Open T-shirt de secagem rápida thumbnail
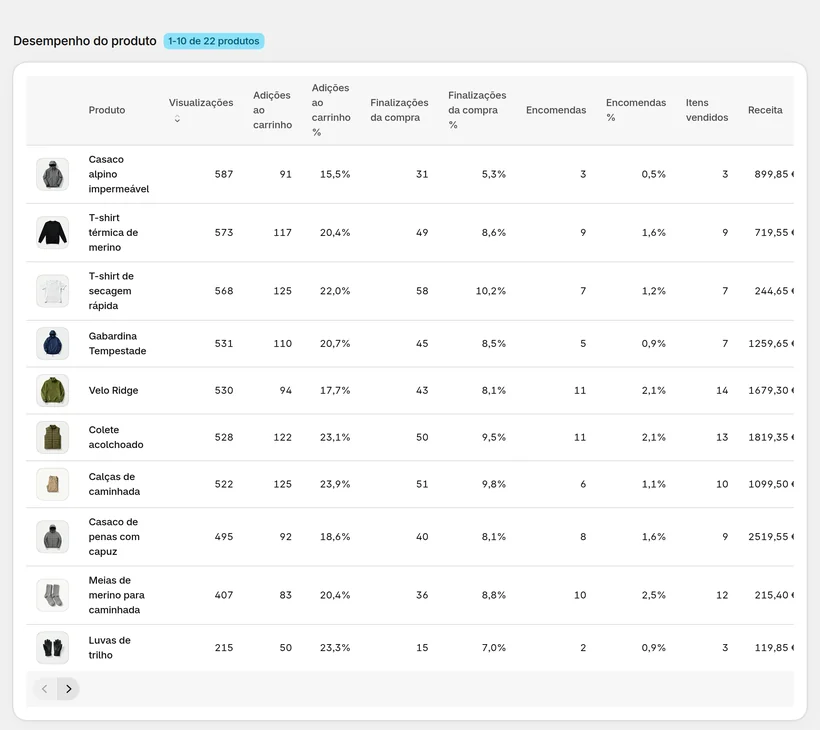The width and height of the screenshot is (820, 730). (x=52, y=291)
